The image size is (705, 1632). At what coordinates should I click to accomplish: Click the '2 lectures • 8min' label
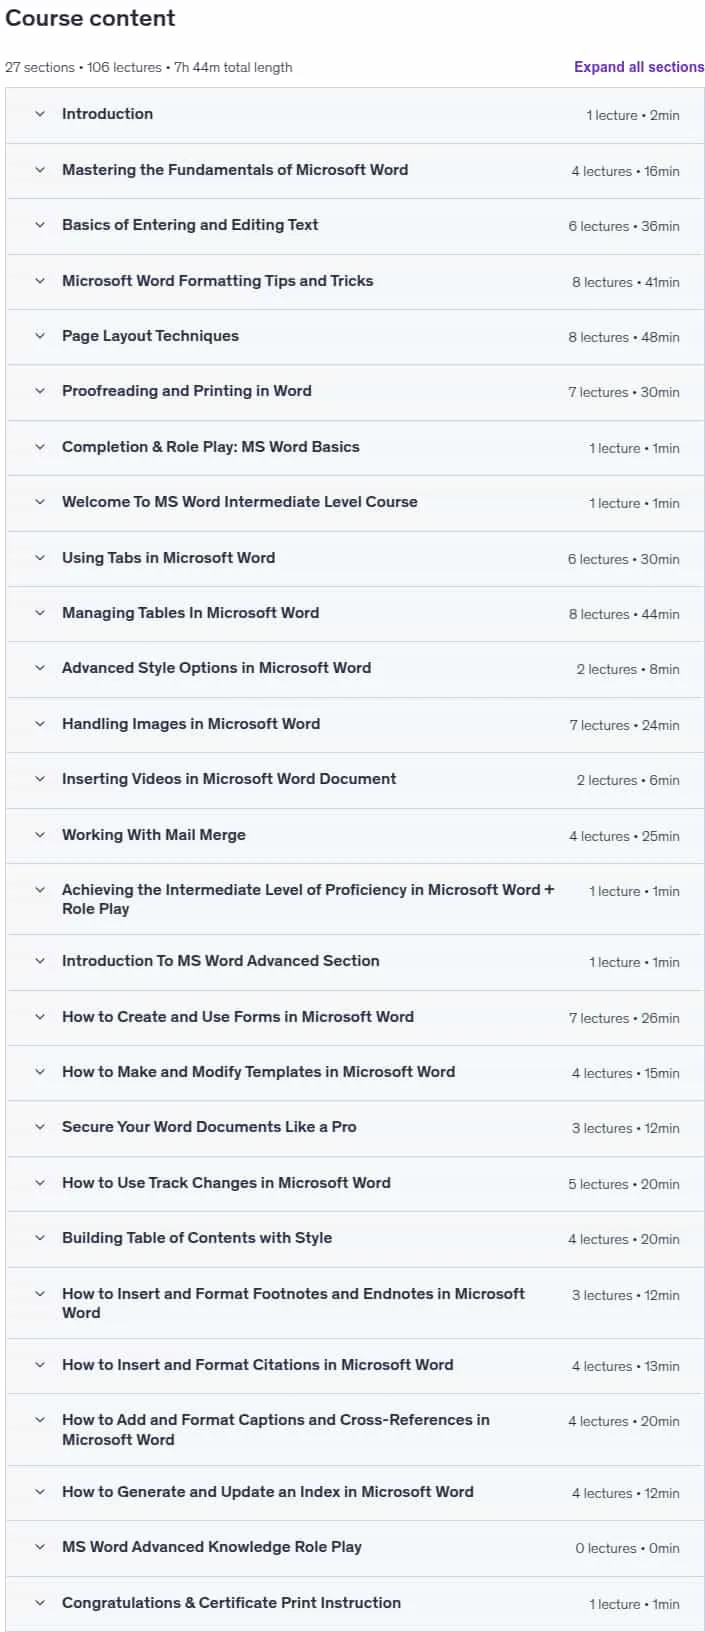click(x=628, y=669)
